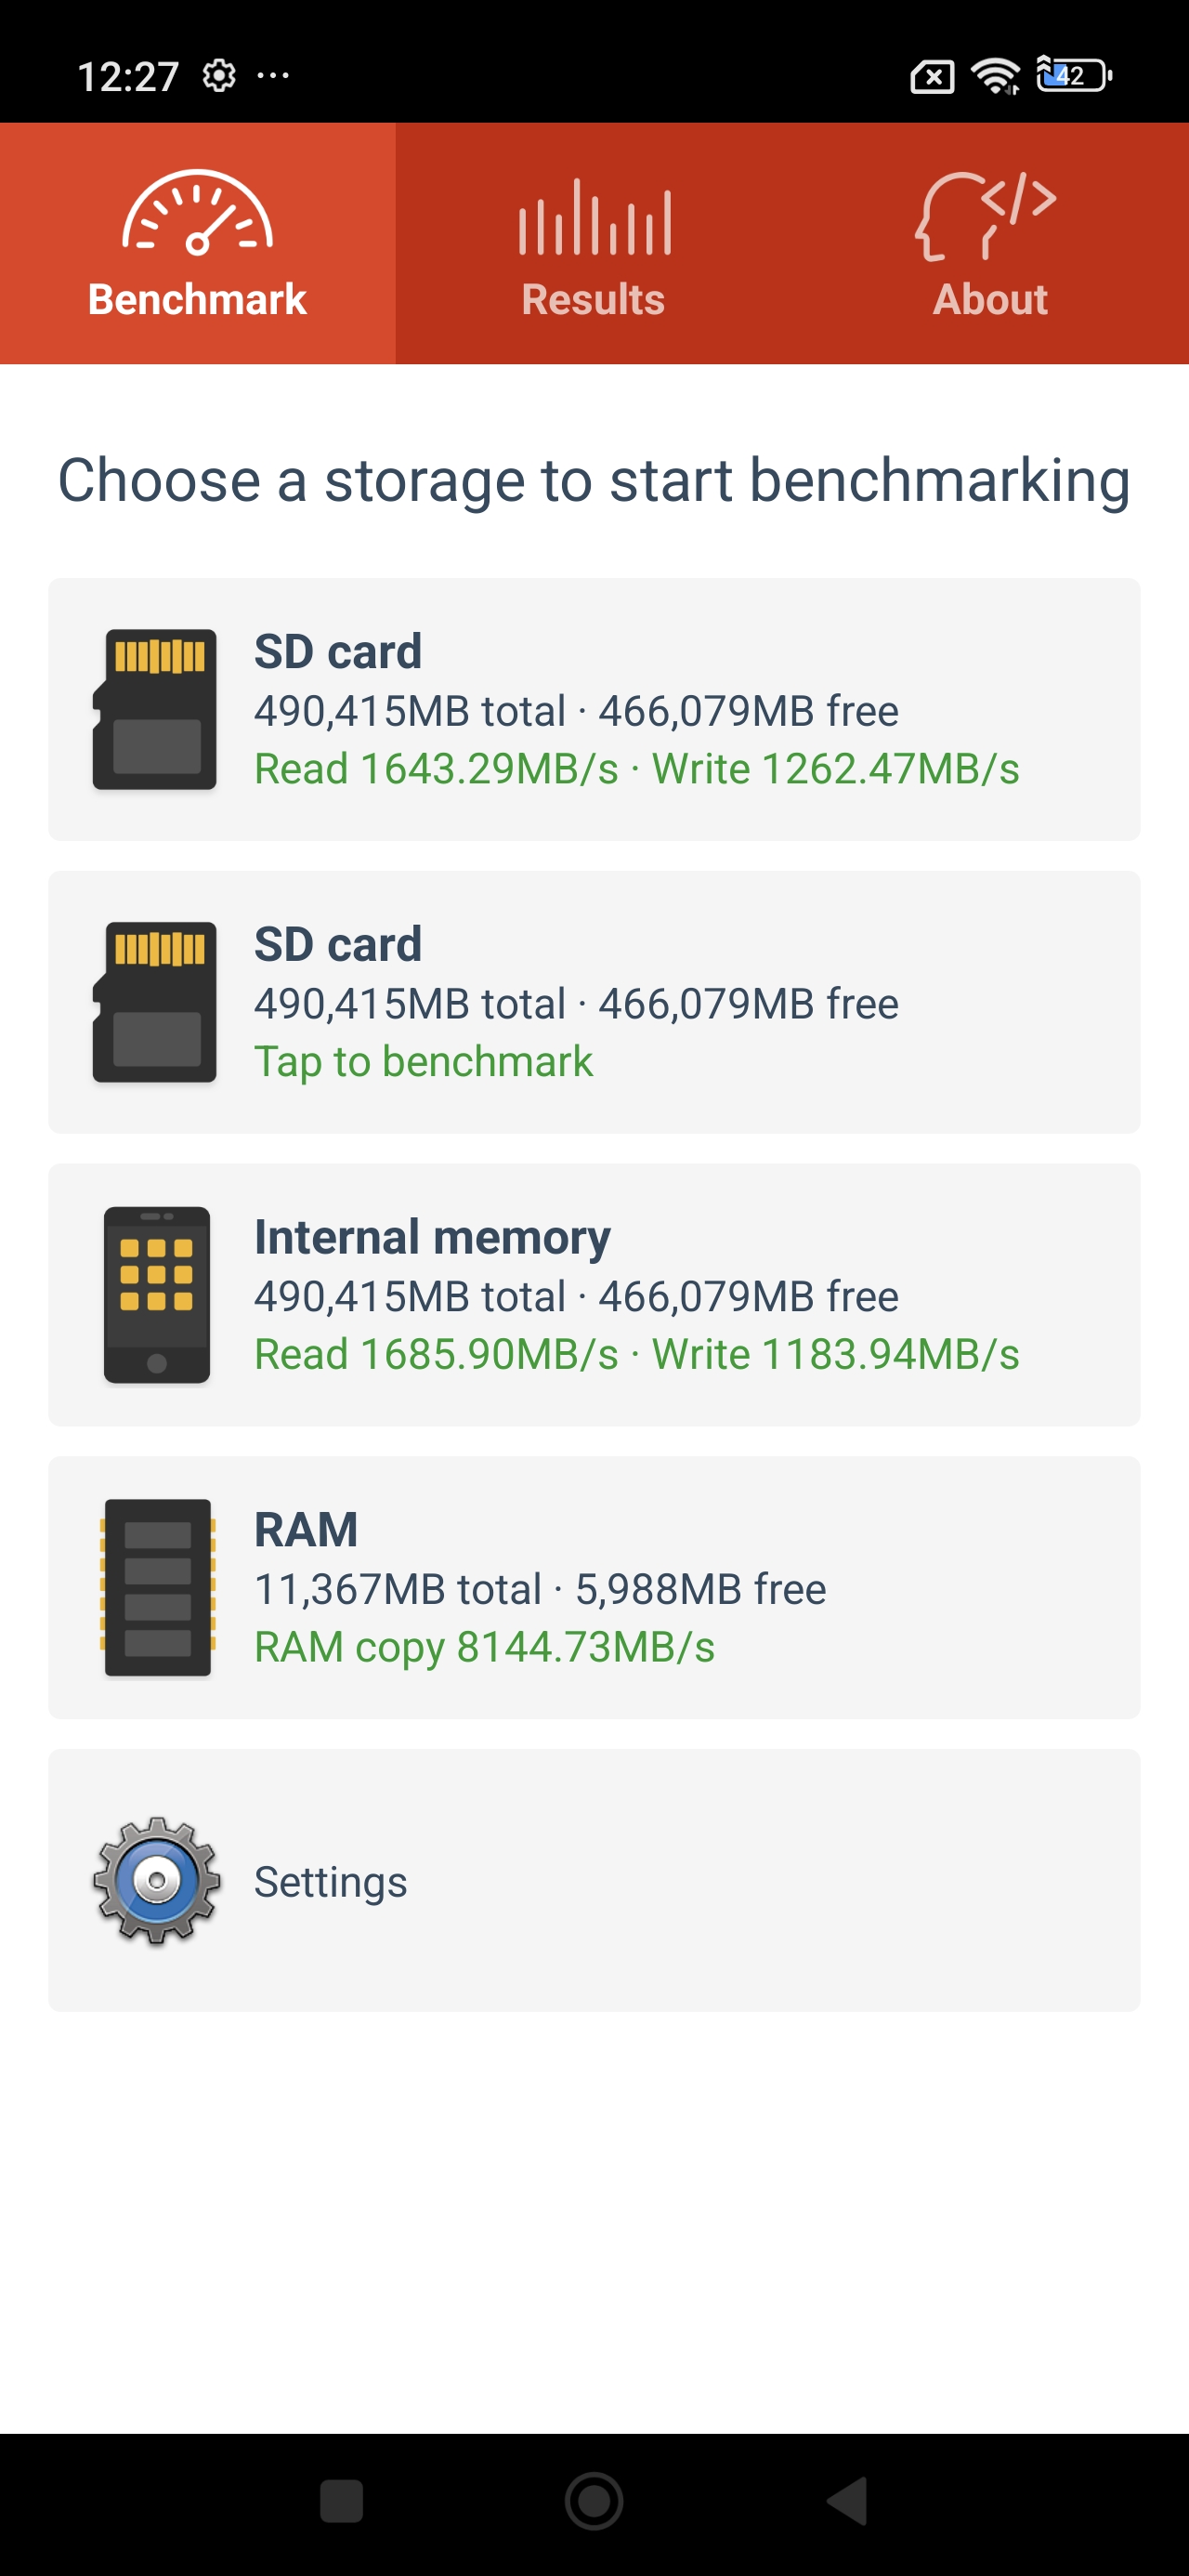1189x2576 pixels.
Task: Tap the About head-with-code icon
Action: [986, 215]
